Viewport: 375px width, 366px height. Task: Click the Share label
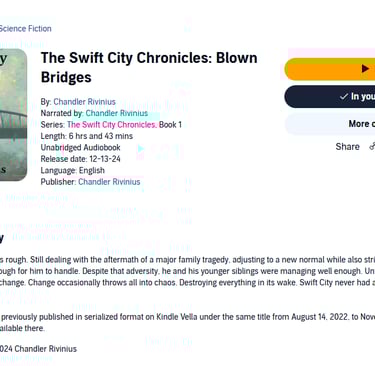(x=347, y=147)
